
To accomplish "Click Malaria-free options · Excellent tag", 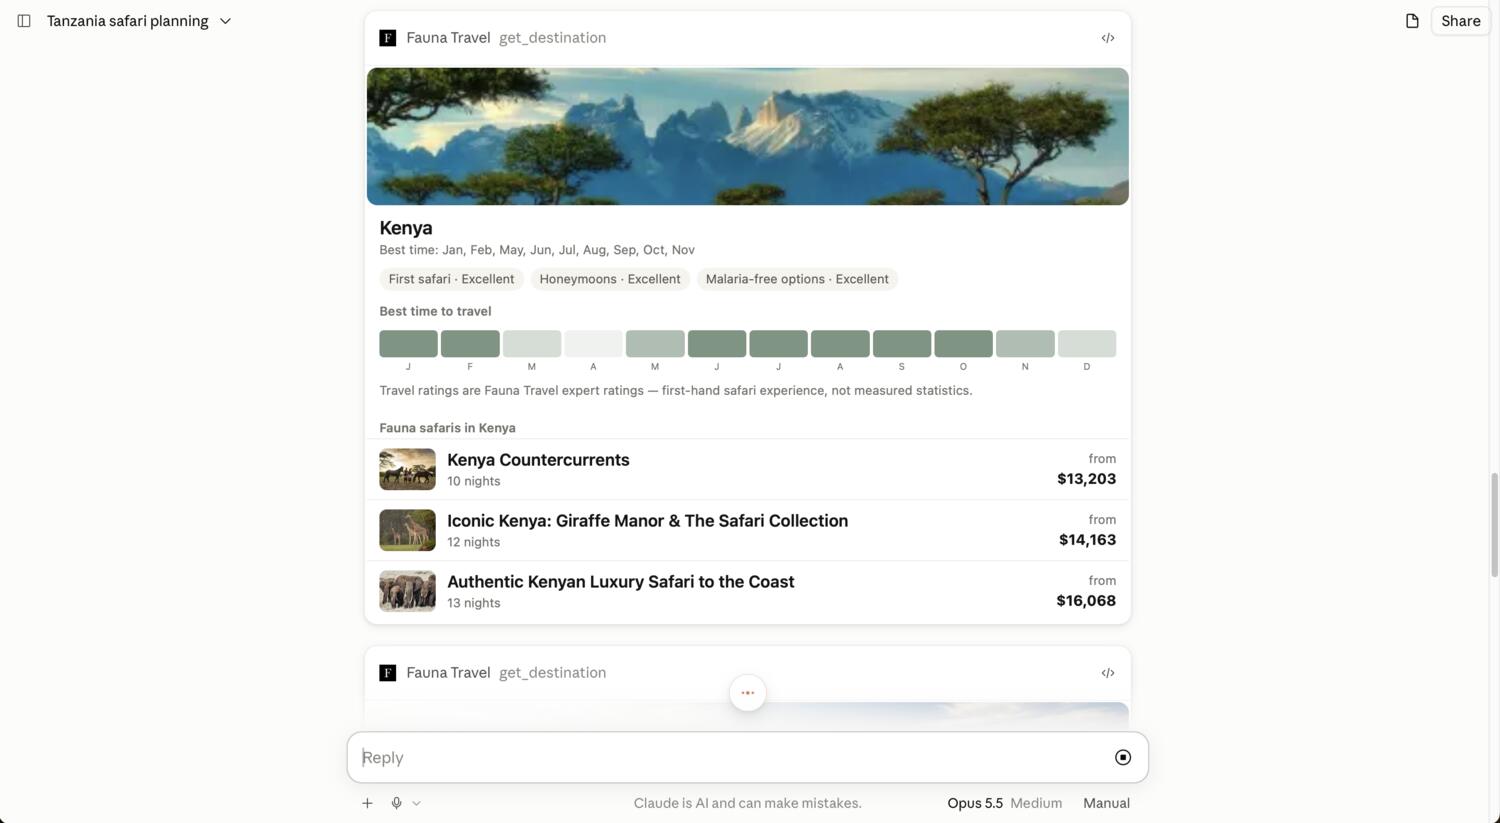I will [x=797, y=279].
